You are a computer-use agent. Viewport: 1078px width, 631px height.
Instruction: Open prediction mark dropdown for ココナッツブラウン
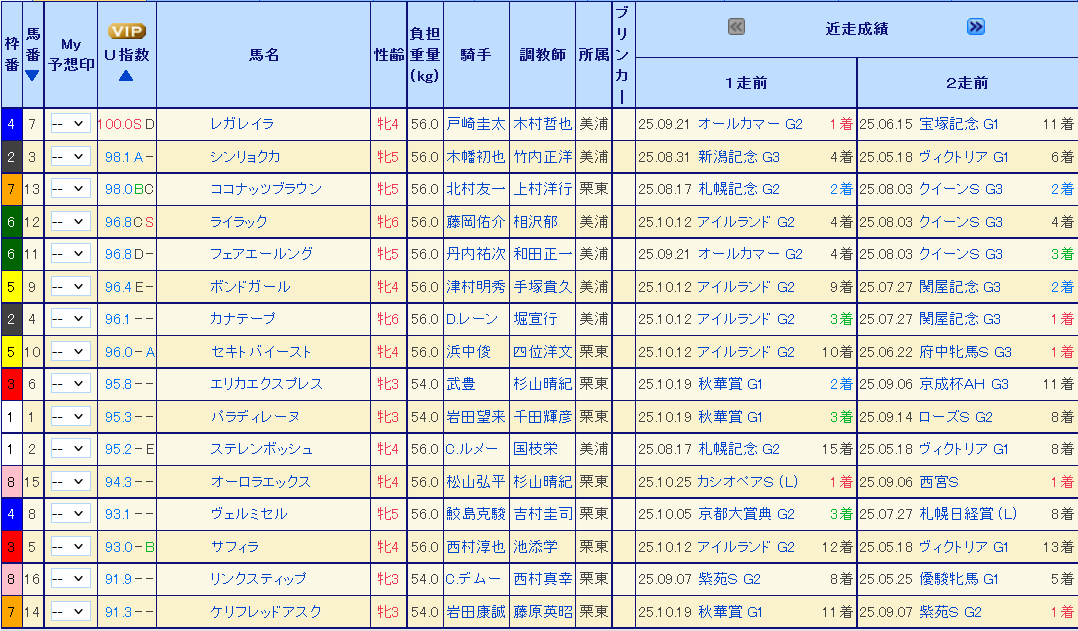70,188
